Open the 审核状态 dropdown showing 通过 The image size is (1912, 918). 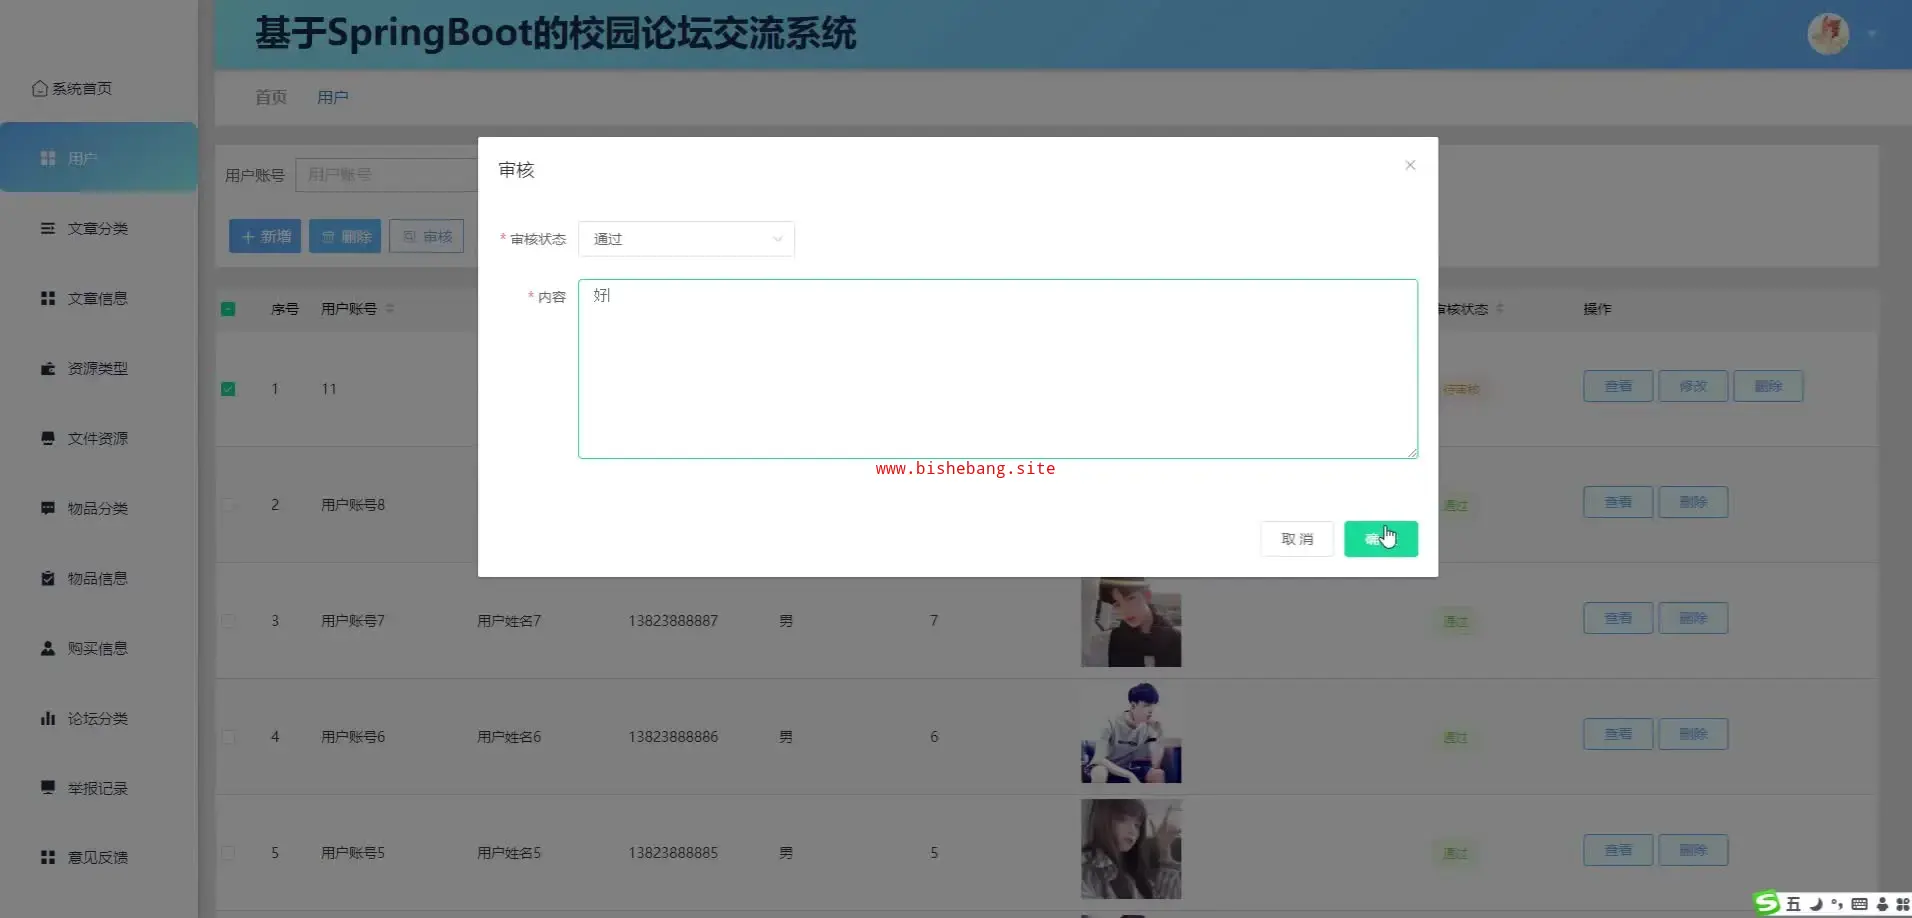click(686, 239)
